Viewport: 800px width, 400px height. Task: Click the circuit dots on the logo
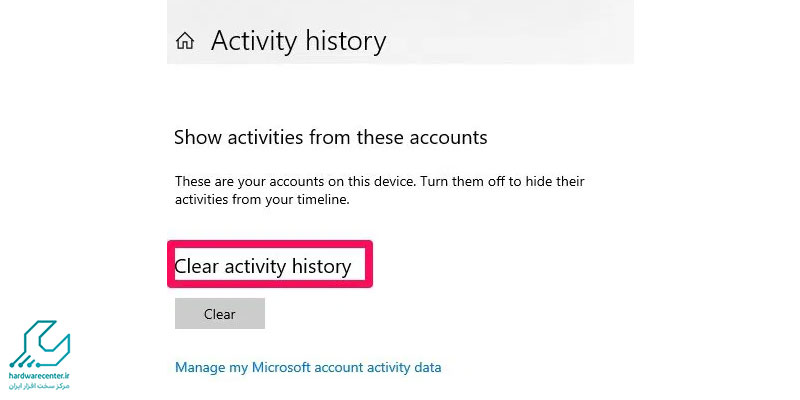(x=23, y=365)
